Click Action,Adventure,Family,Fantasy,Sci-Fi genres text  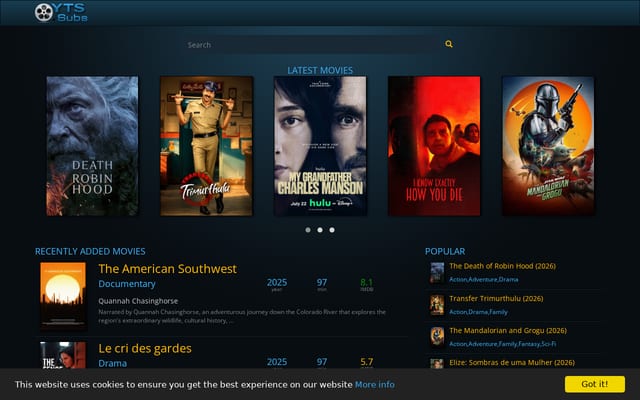click(x=502, y=344)
